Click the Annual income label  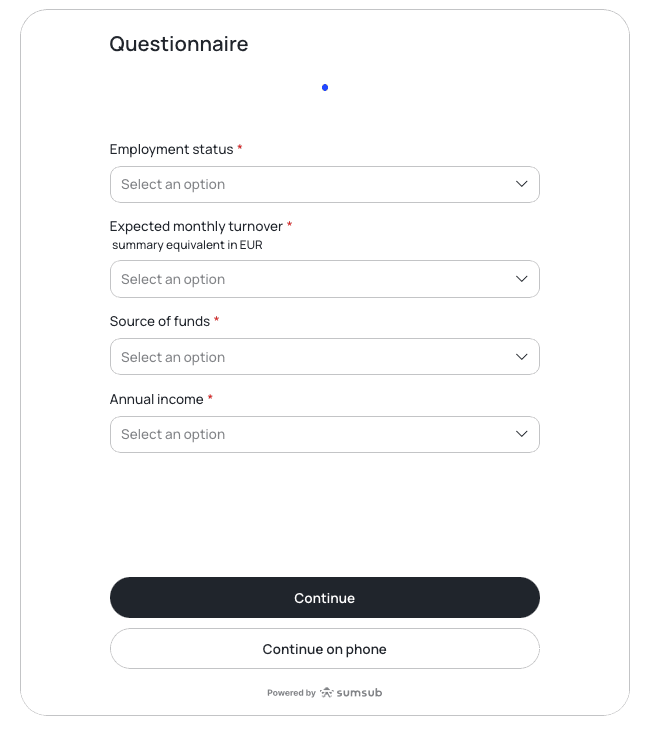[x=156, y=399]
